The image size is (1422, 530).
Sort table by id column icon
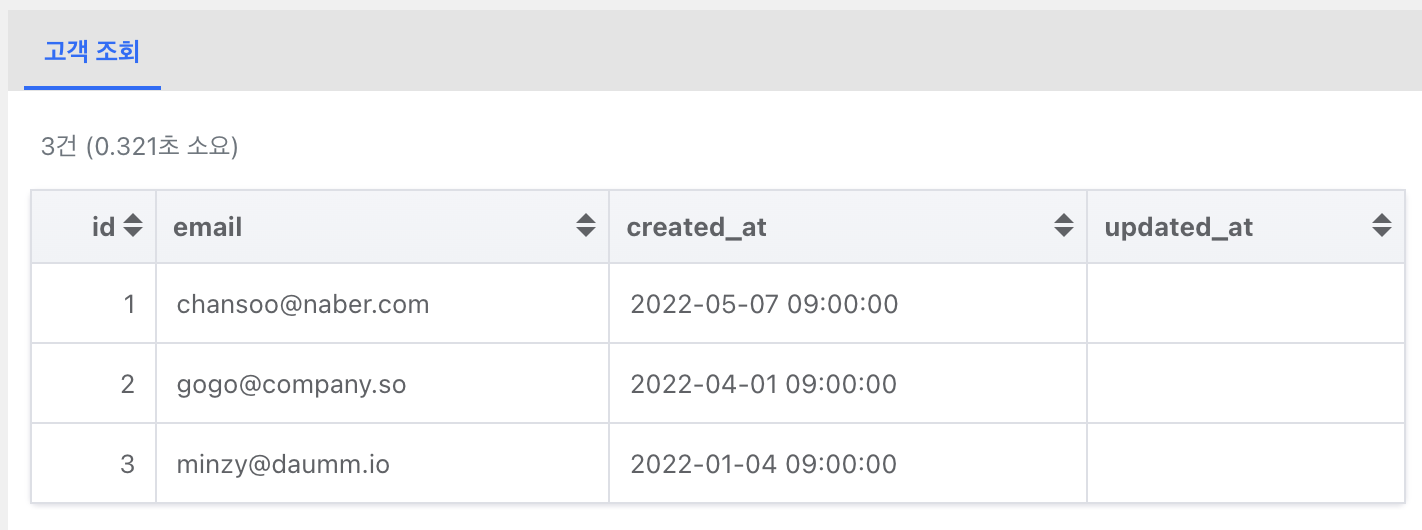click(x=133, y=227)
